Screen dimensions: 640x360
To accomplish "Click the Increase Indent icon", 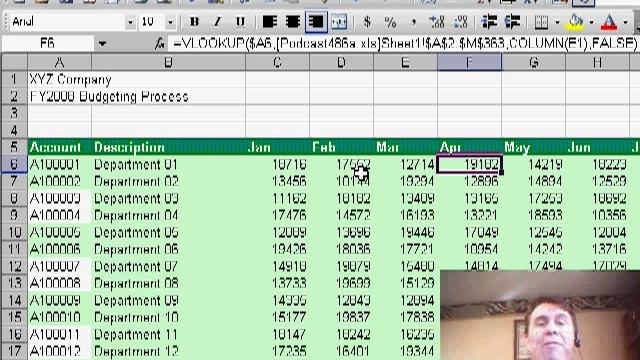I will pos(512,22).
